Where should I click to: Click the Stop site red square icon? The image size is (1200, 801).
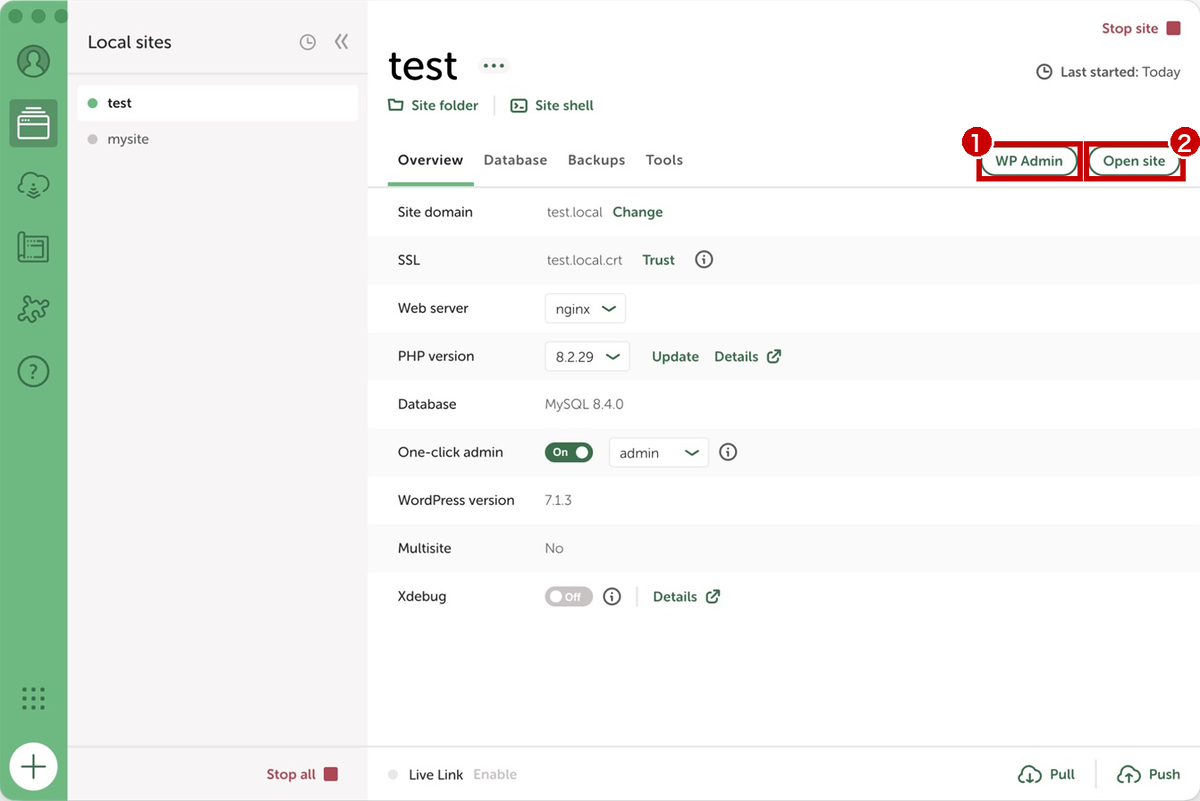coord(1174,29)
